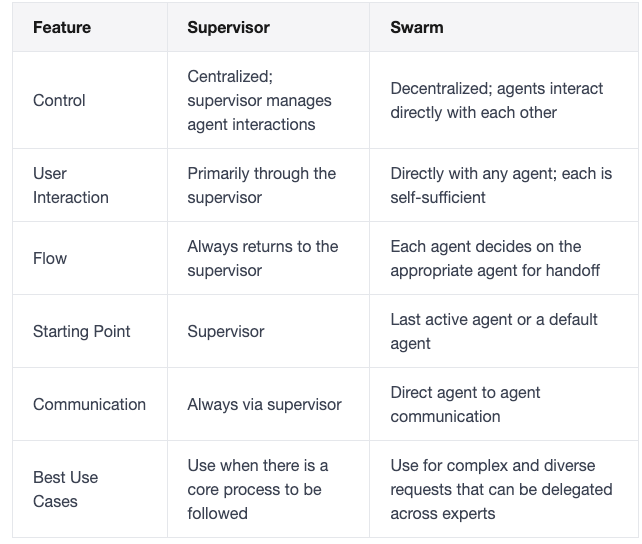
Task: Select 'Last active agent or default' cell
Action: coord(493,331)
